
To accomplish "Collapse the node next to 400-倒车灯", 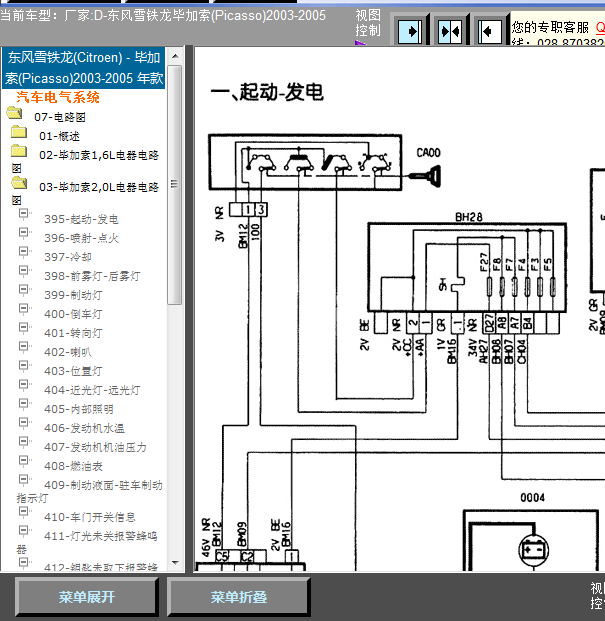I will pyautogui.click(x=24, y=309).
